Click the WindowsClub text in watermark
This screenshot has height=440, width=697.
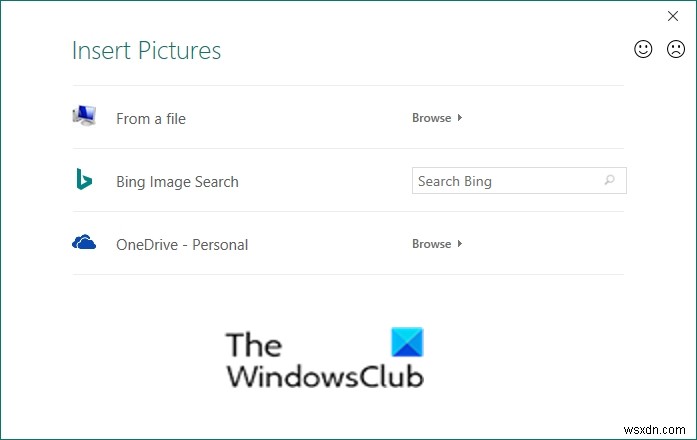click(x=325, y=375)
